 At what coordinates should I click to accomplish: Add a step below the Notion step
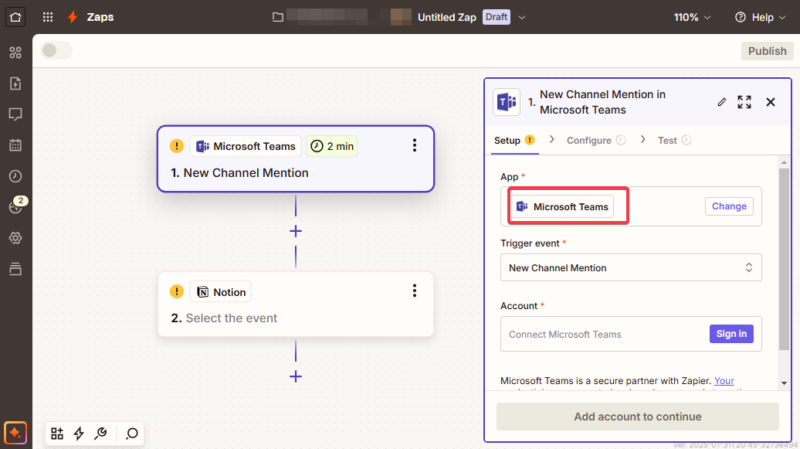click(295, 377)
